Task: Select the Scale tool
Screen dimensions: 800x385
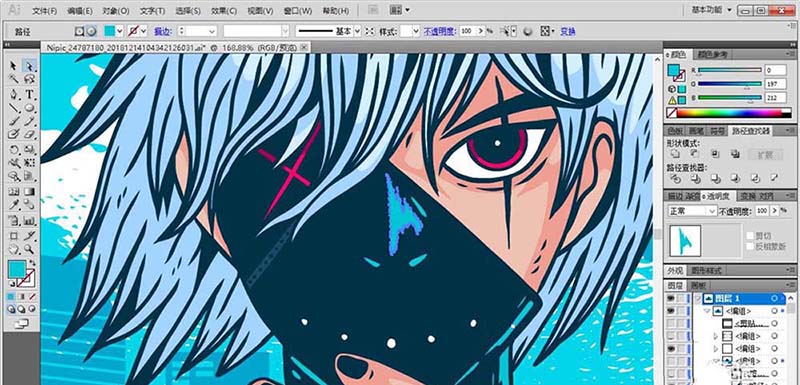Action: tap(30, 150)
